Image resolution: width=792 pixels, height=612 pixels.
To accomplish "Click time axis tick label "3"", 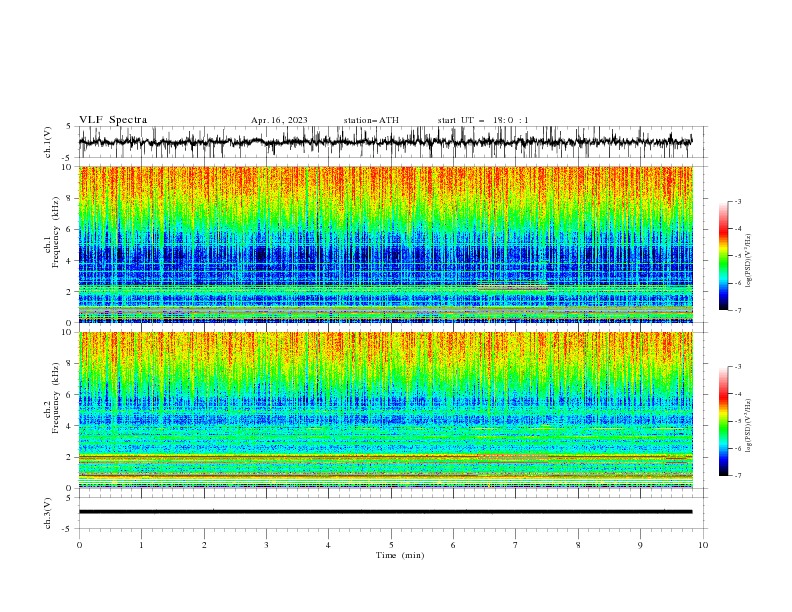I will (x=266, y=545).
